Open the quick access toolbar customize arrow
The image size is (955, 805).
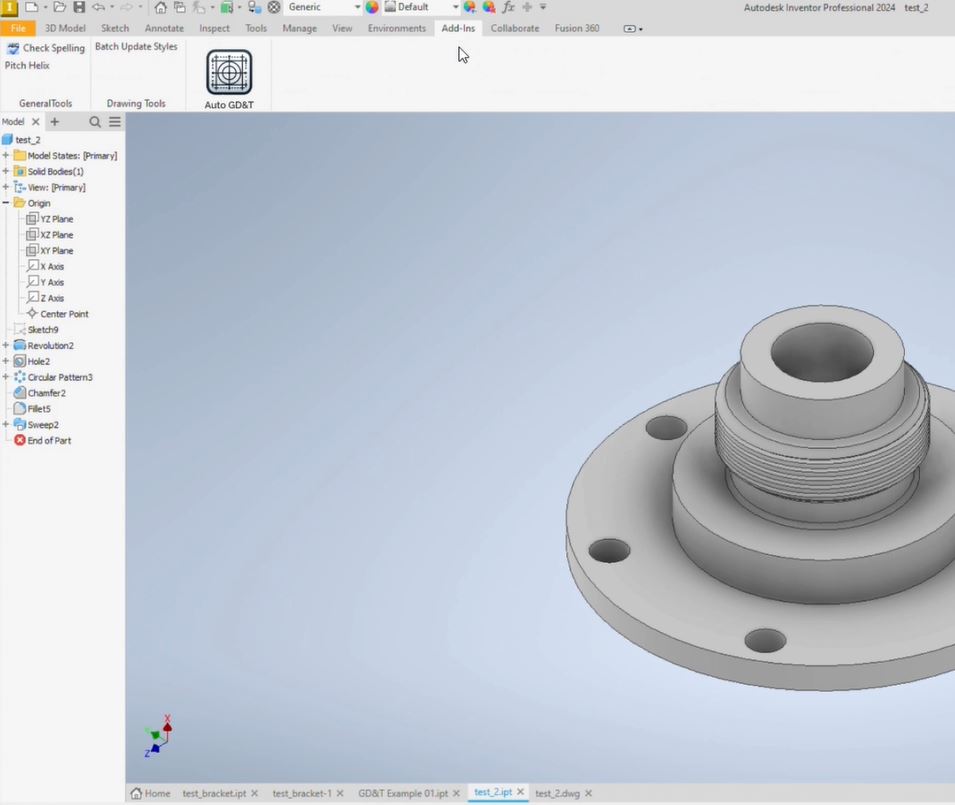tap(543, 7)
